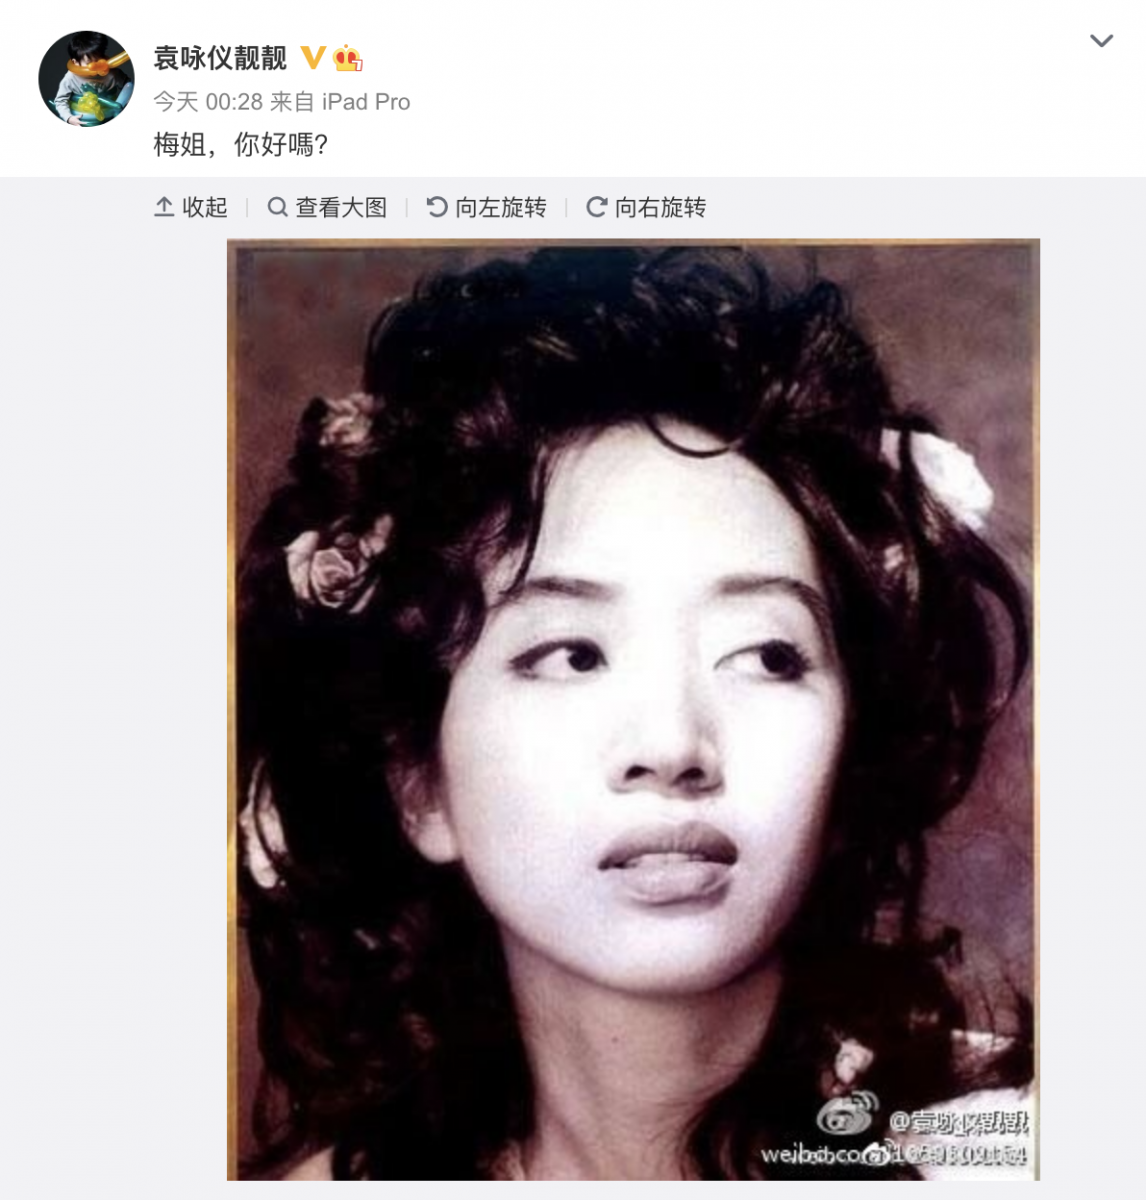Click the 袁咏仪靓靓 profile avatar
1146x1200 pixels.
point(86,79)
